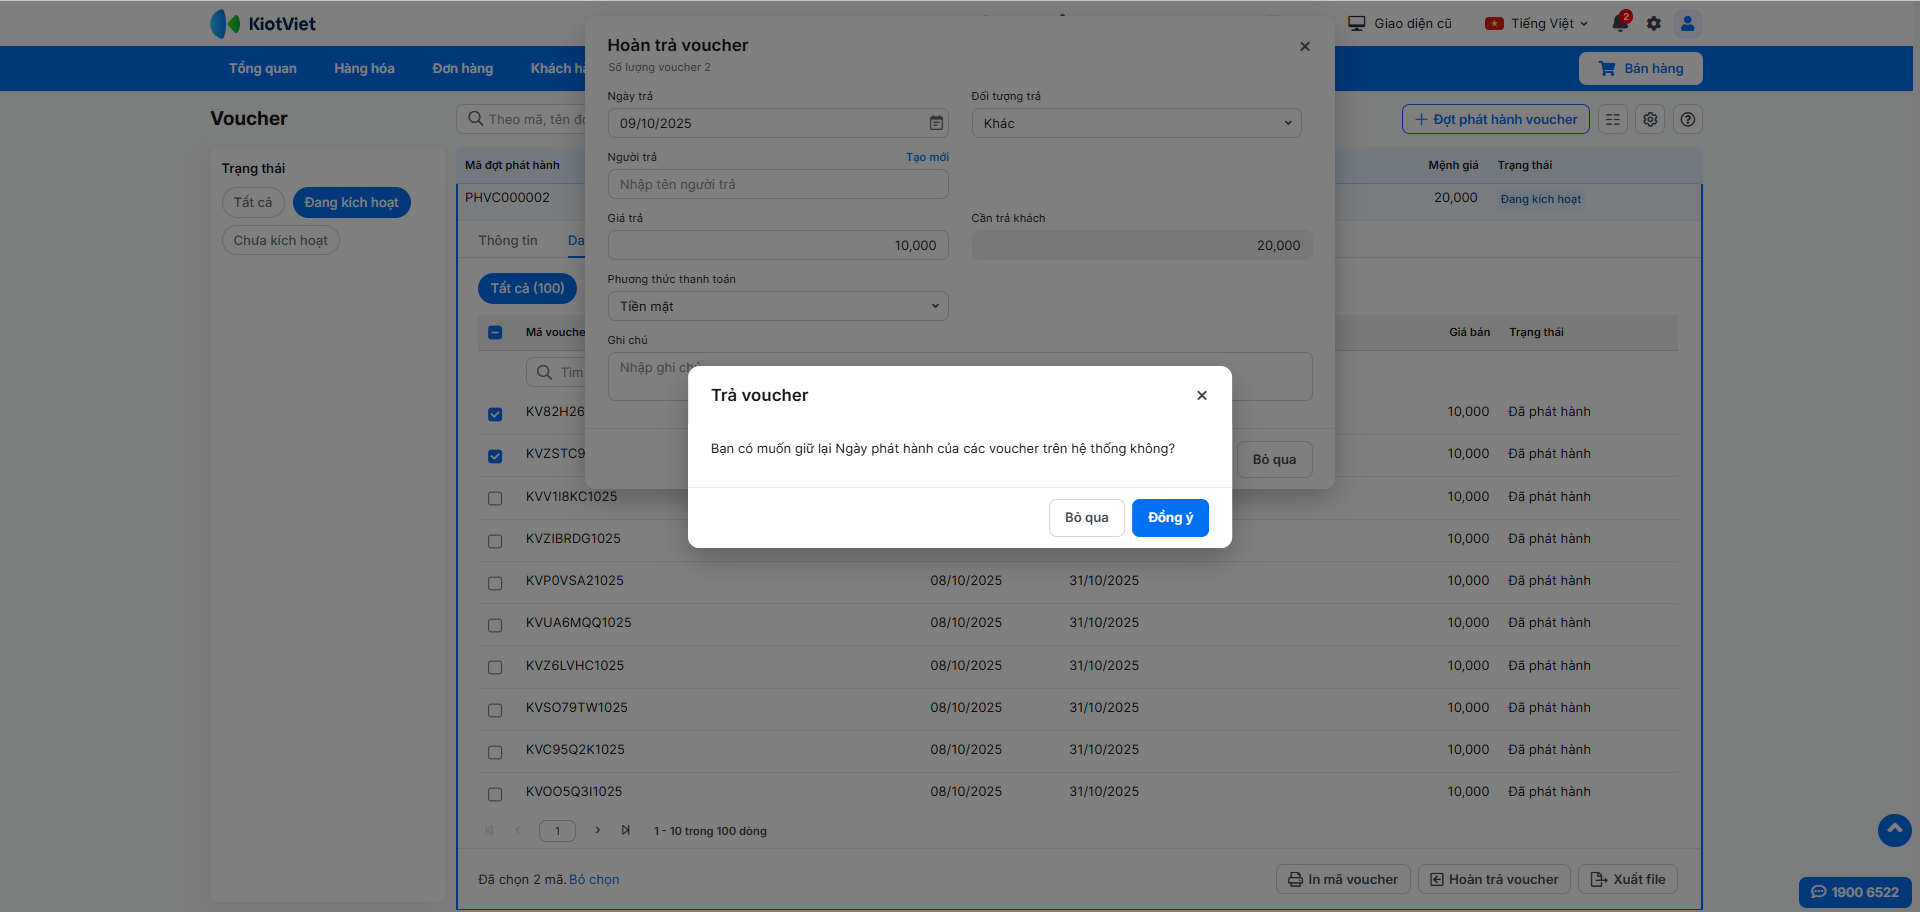This screenshot has width=1920, height=912.
Task: Click the calendar icon in Ngày trả
Action: (936, 123)
